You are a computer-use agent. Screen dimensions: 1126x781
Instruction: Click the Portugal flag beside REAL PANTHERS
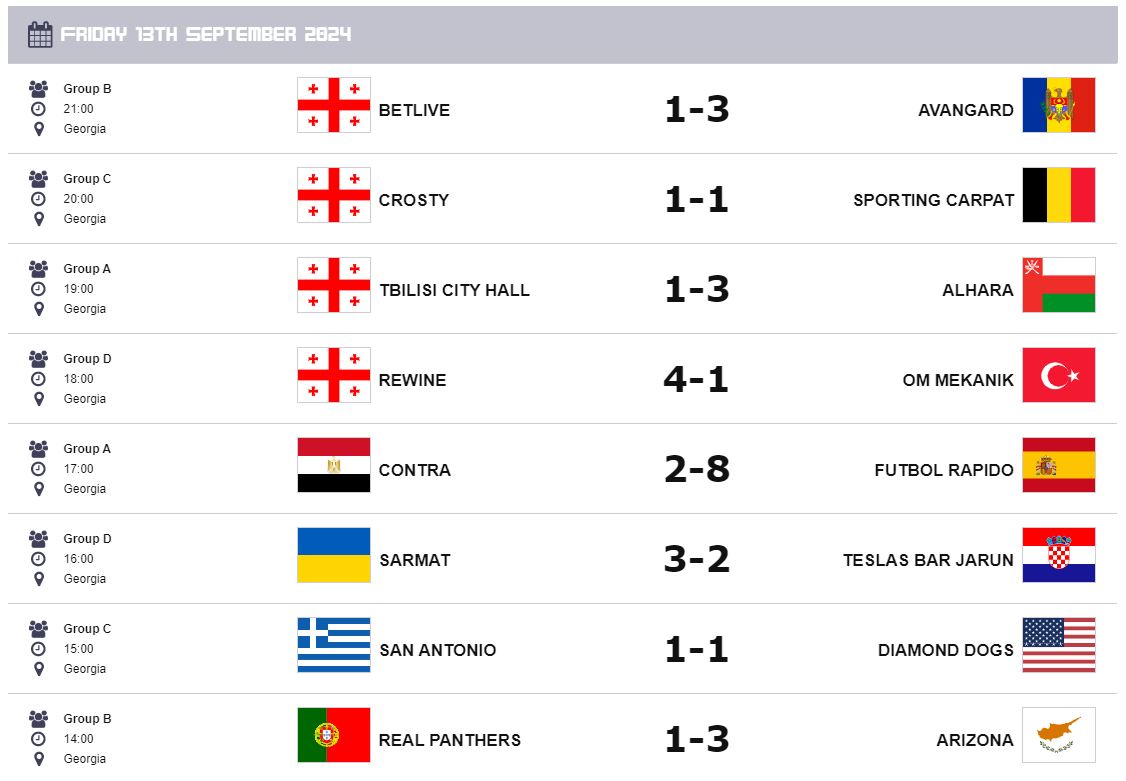tap(334, 735)
